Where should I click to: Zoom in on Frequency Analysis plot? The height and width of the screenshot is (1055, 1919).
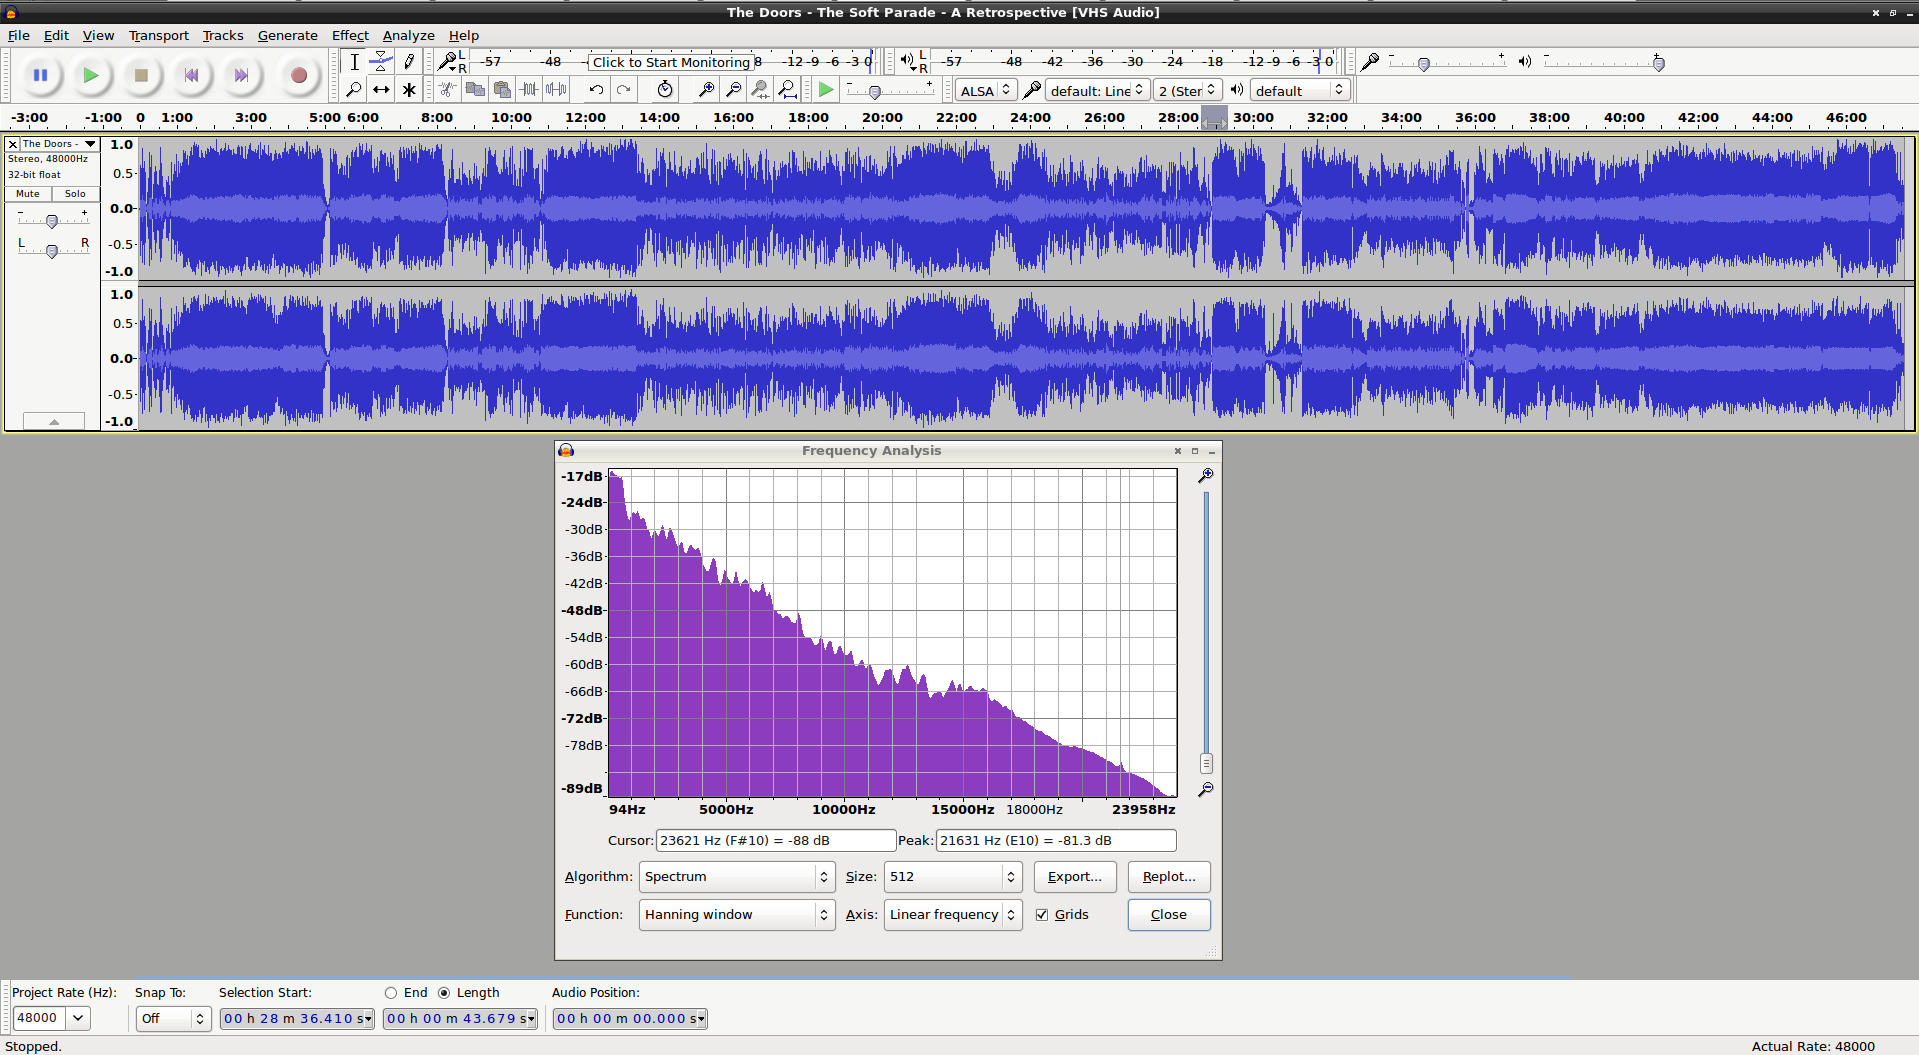tap(1206, 476)
